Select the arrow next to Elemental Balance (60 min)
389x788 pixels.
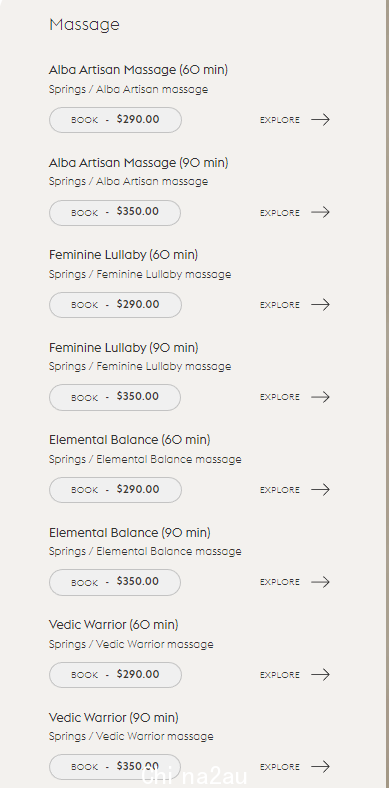point(320,489)
